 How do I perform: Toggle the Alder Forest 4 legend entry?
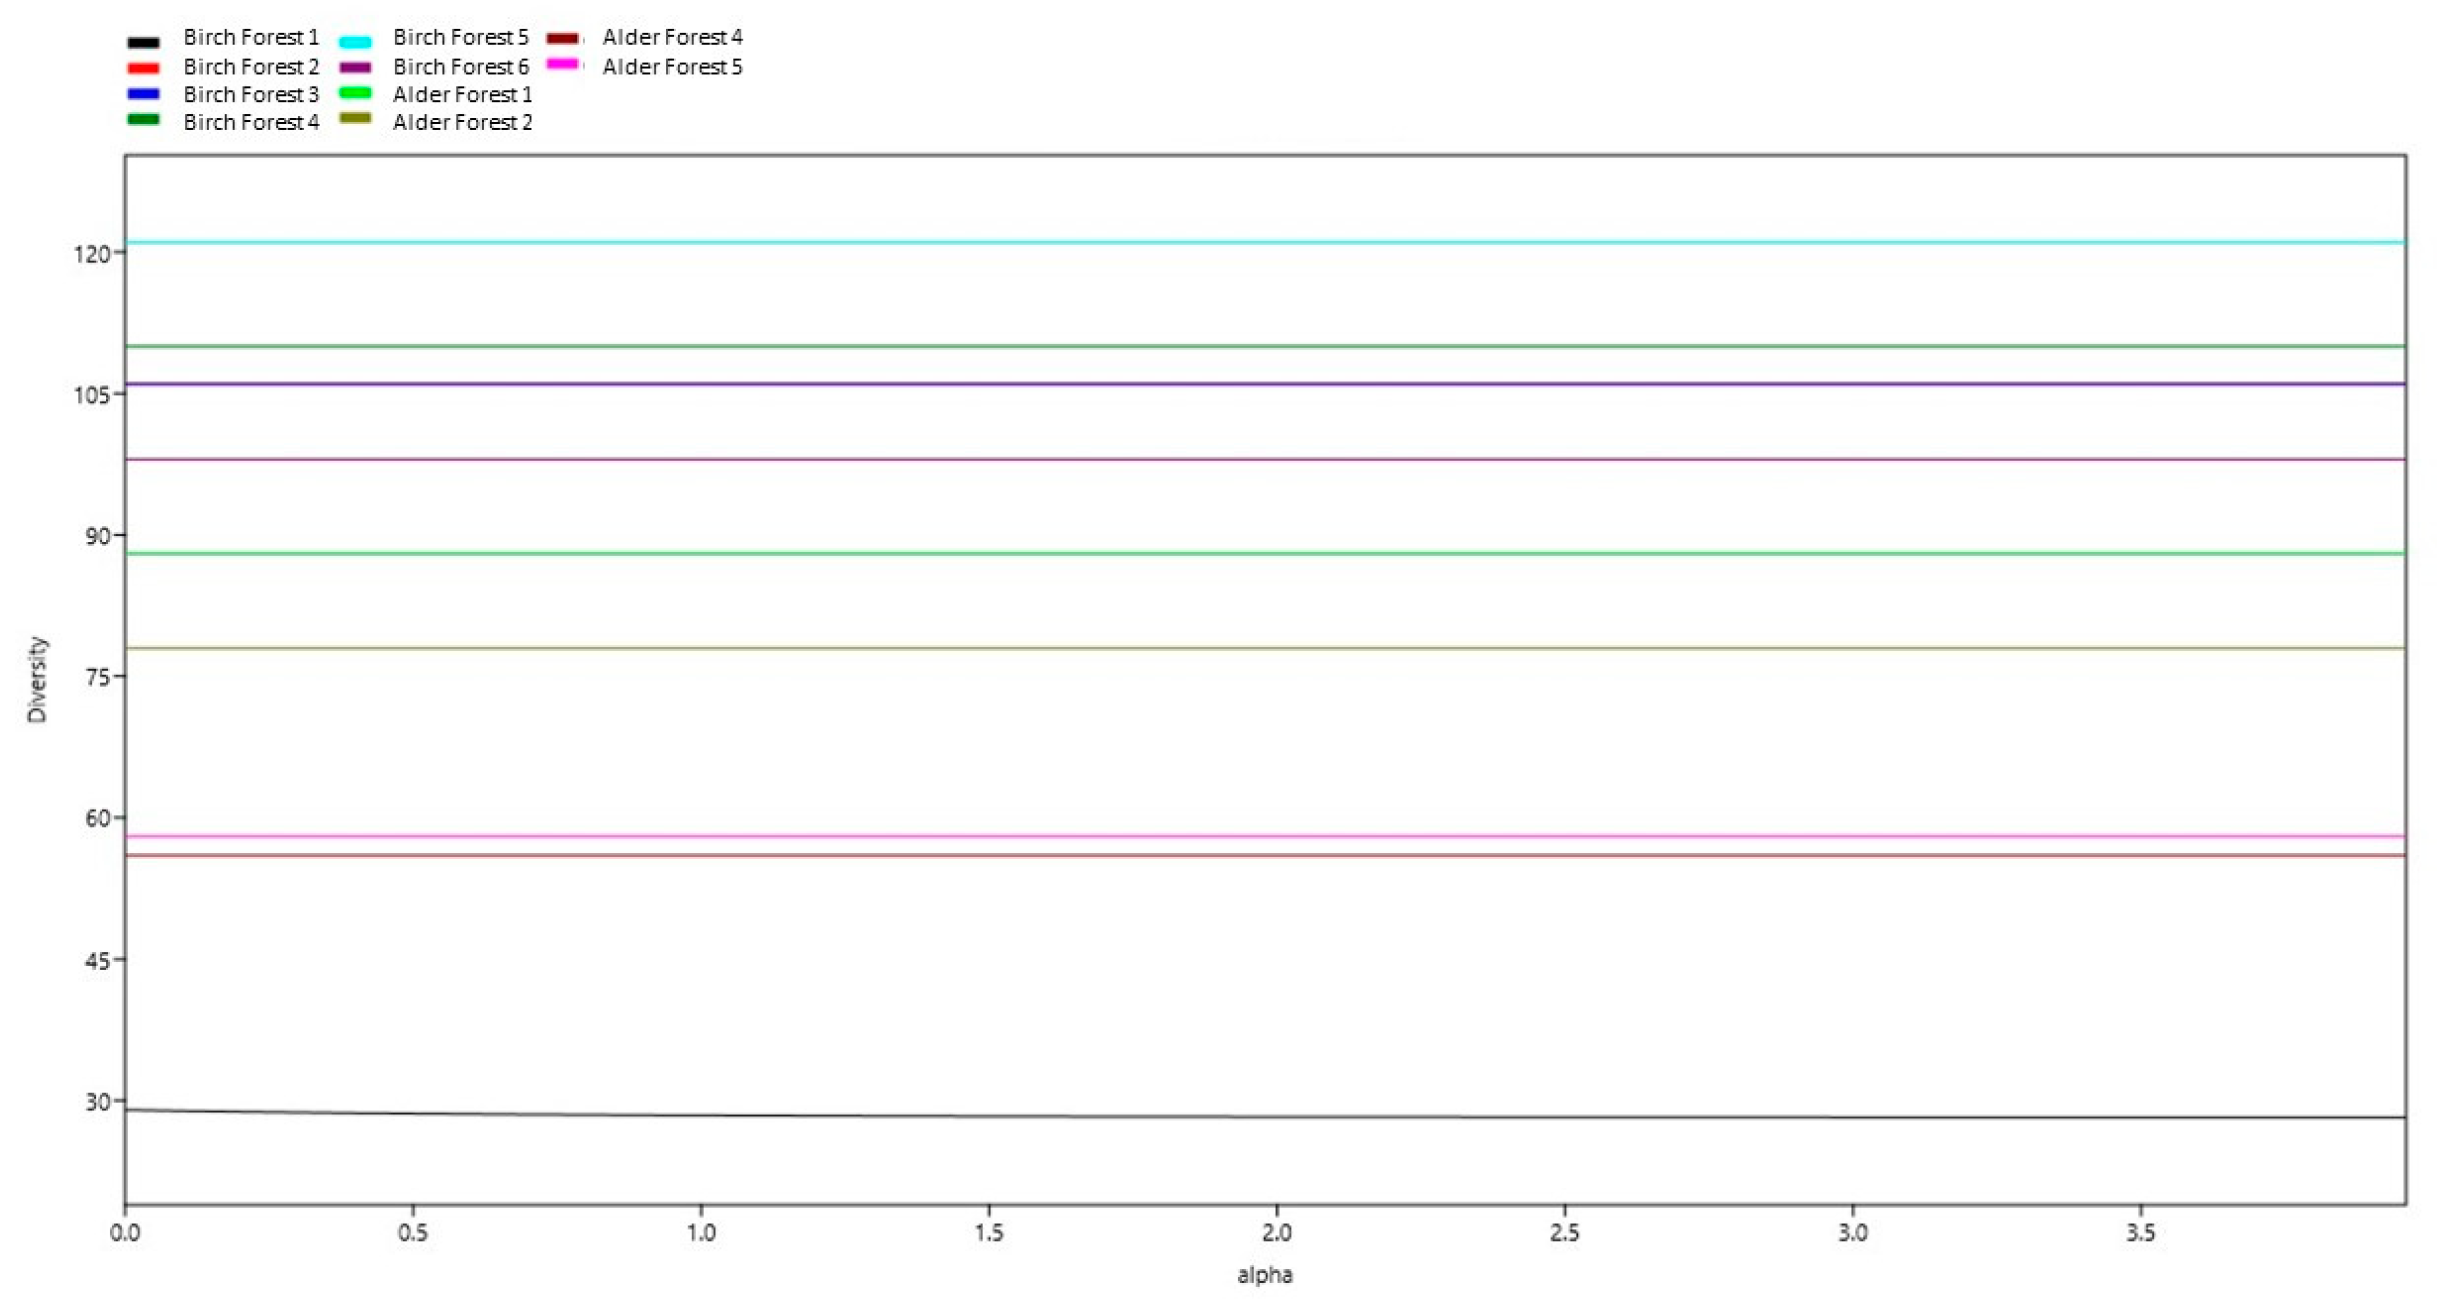pos(674,38)
